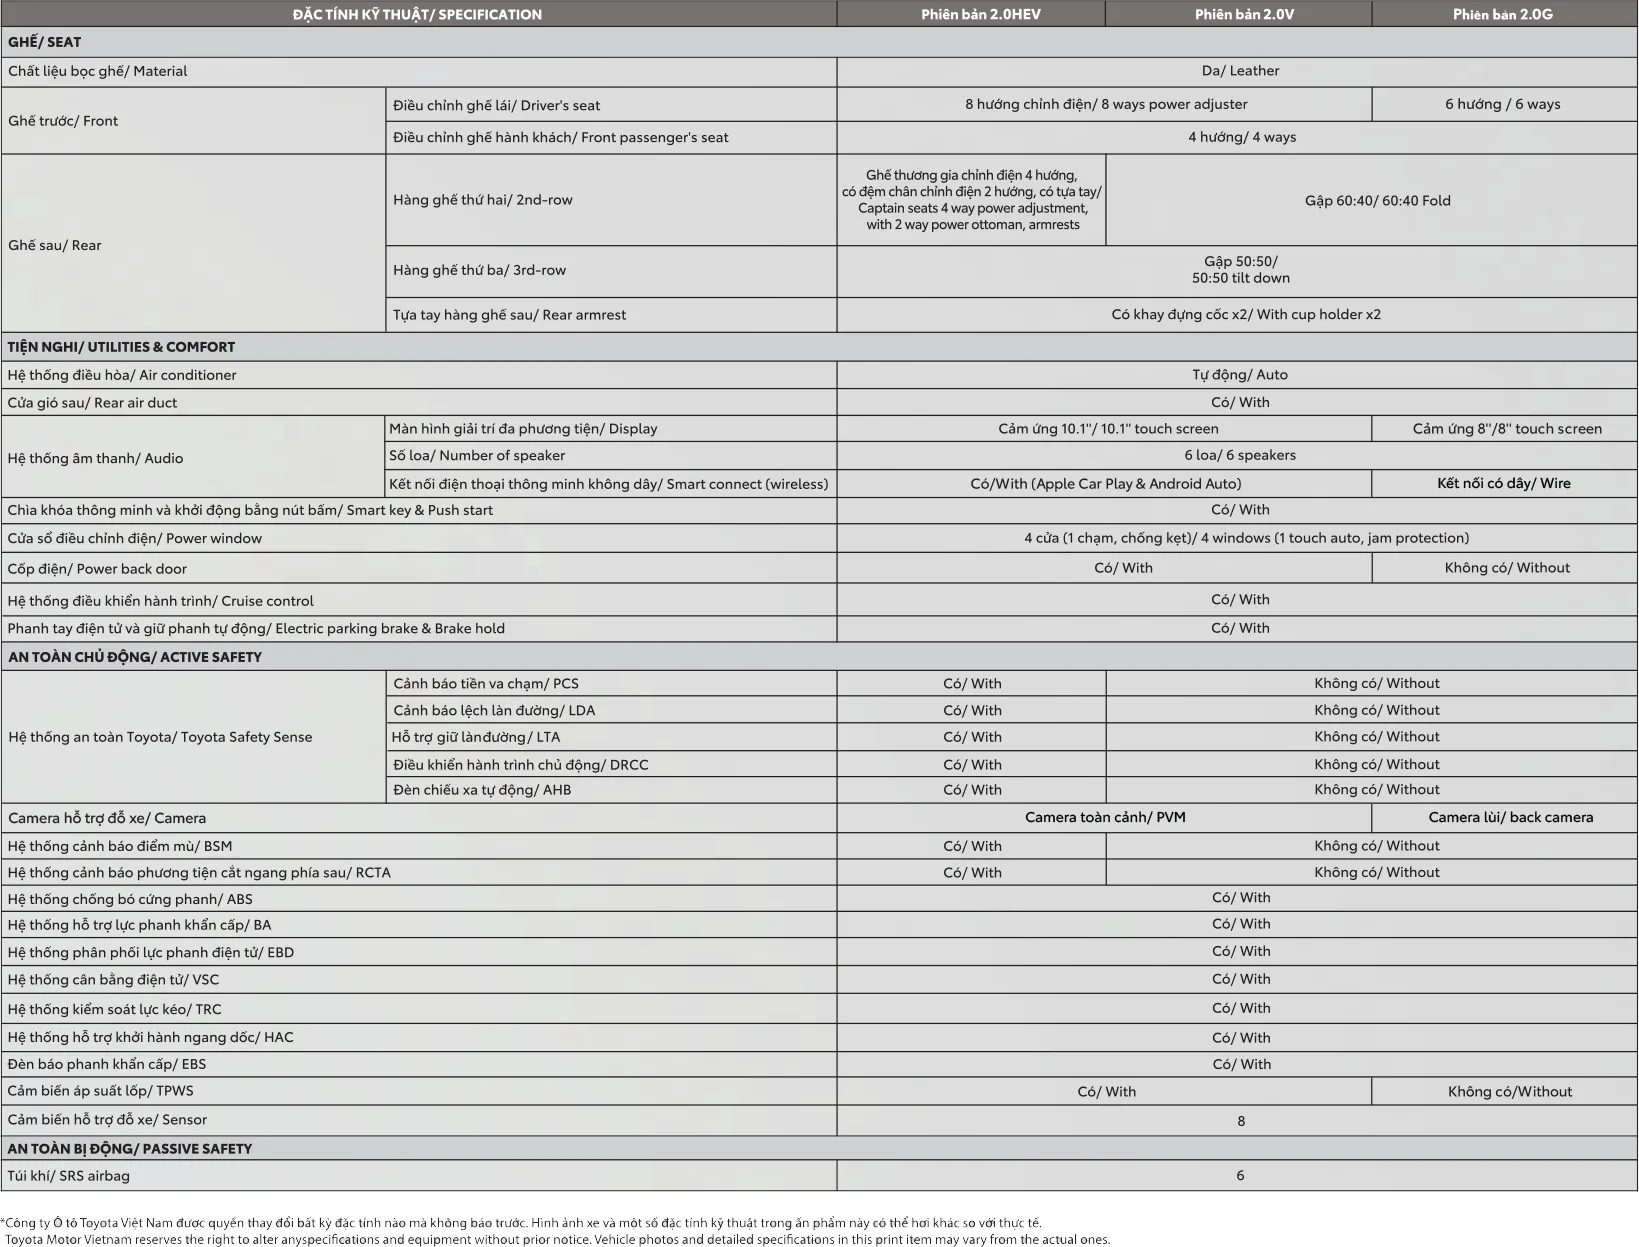1639x1247 pixels.
Task: Click the Phiên bản 2.0G column header
Action: click(x=1502, y=14)
